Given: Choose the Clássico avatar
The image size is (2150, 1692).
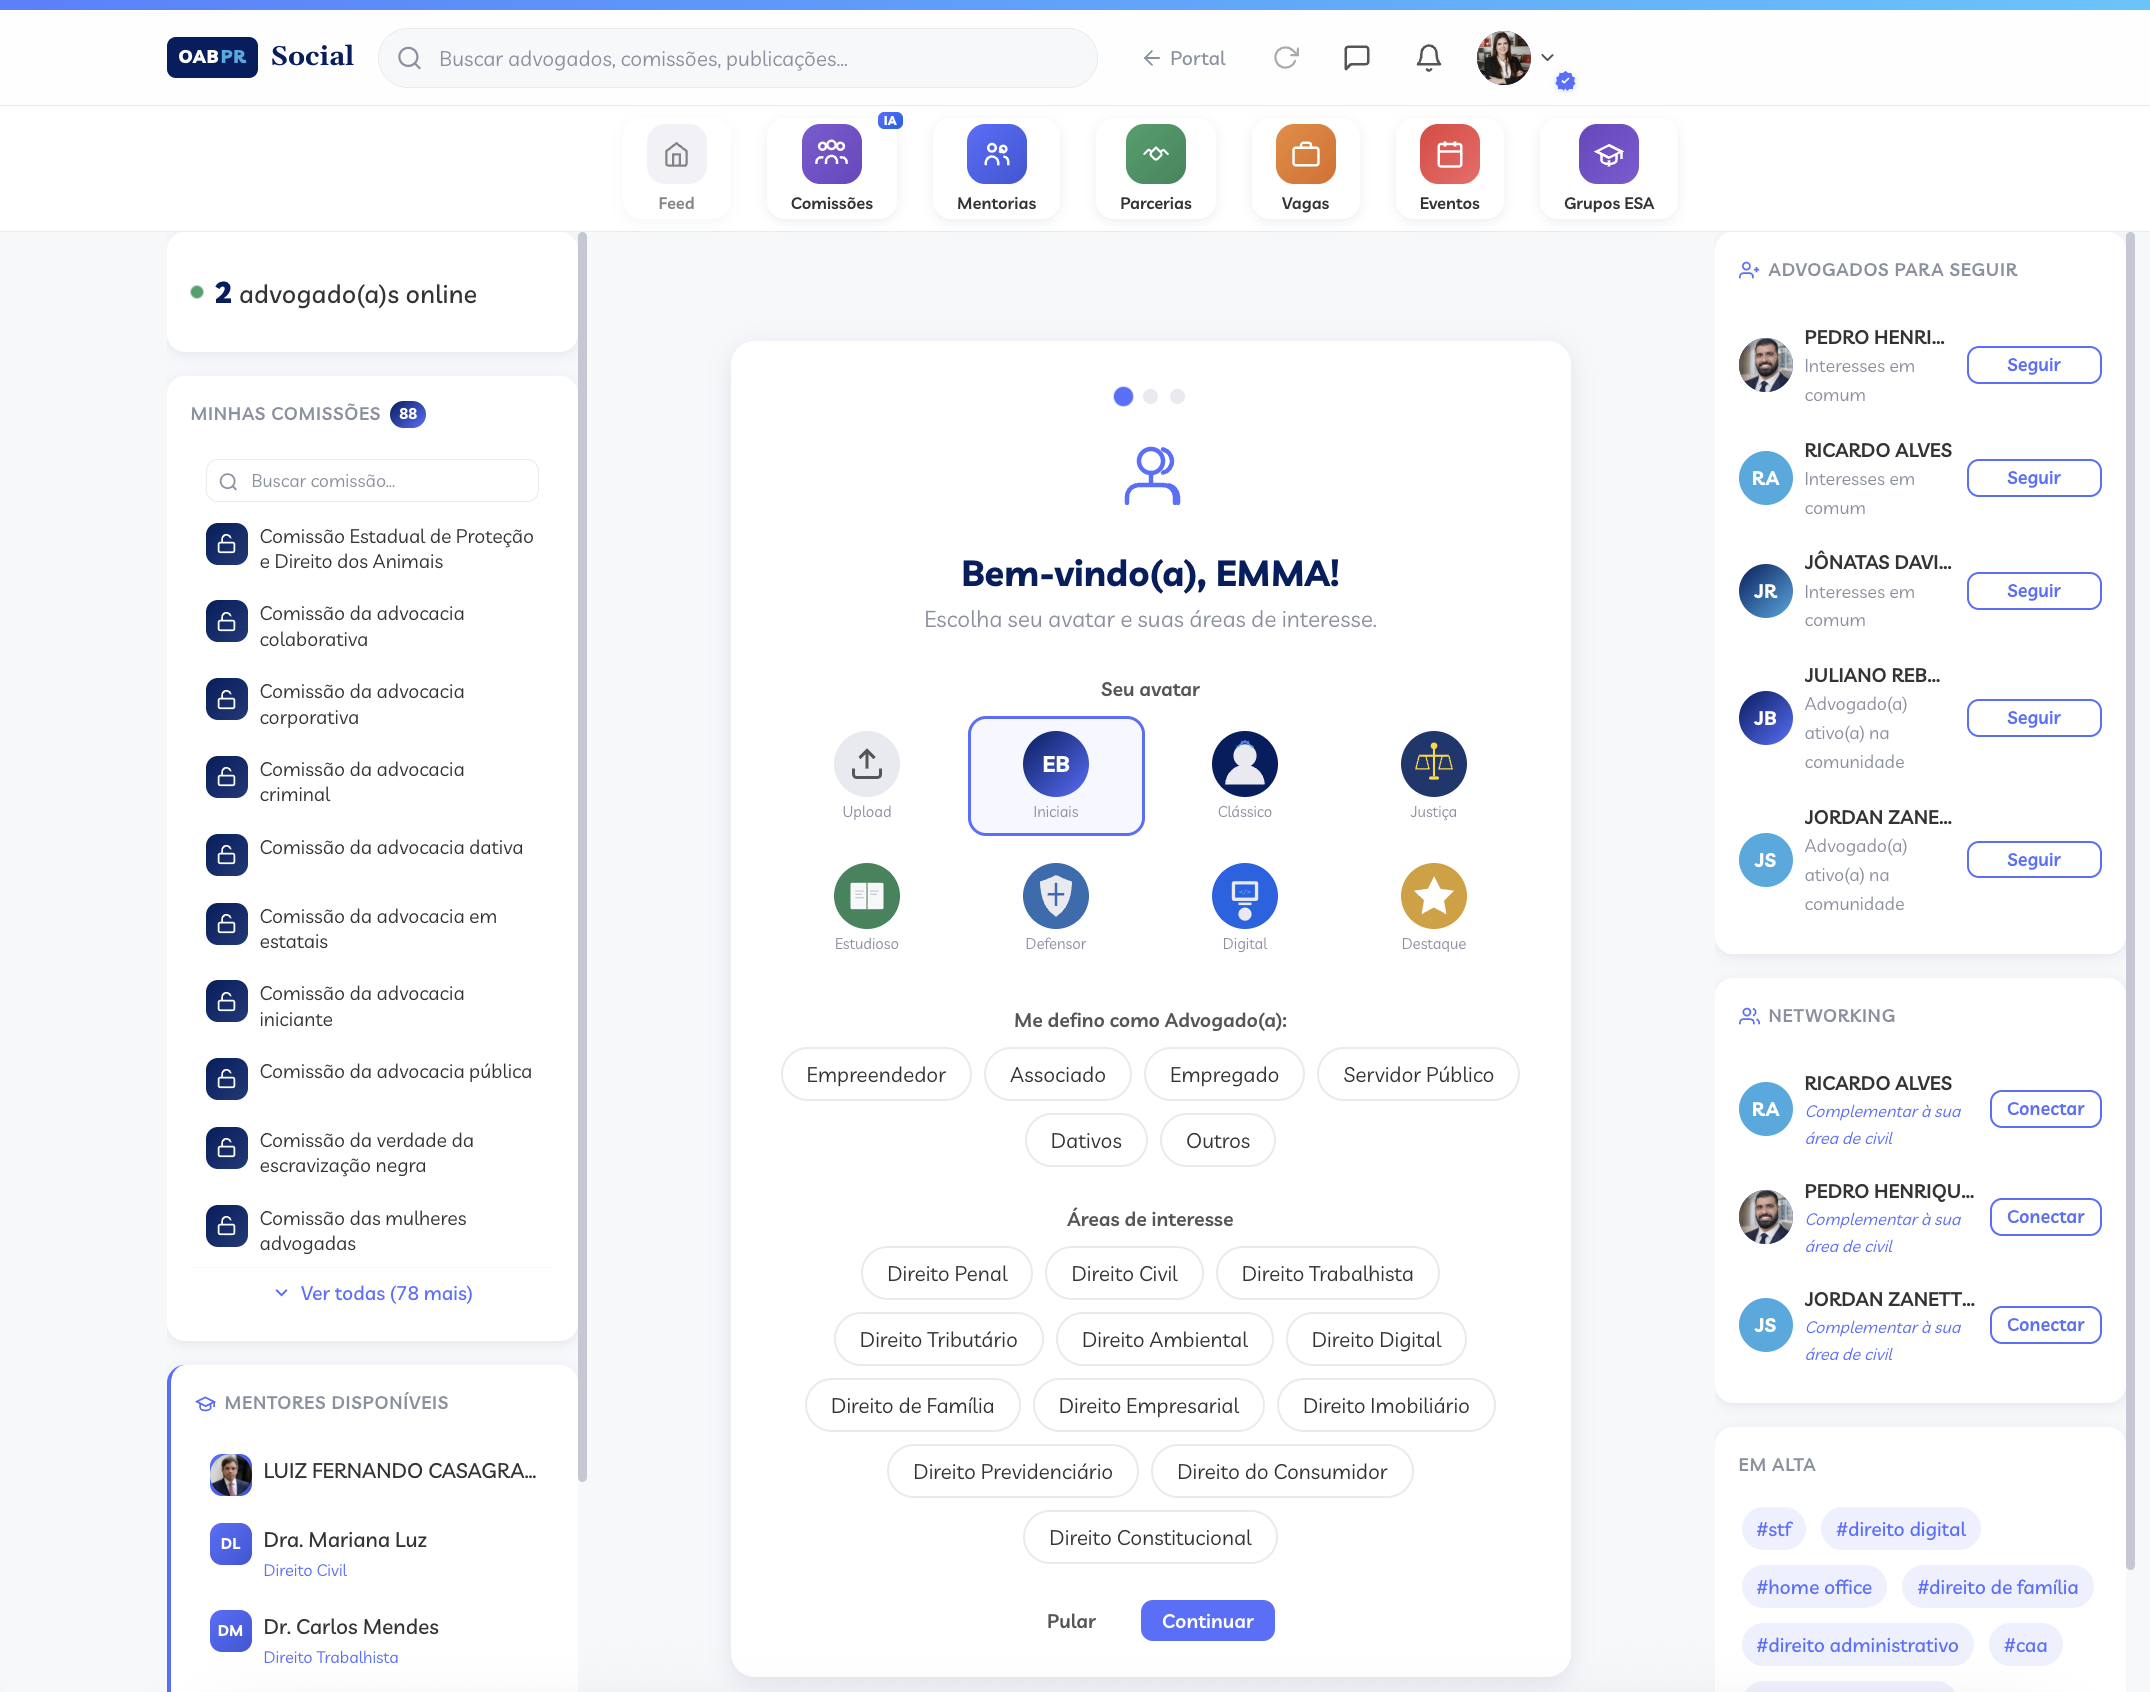Looking at the screenshot, I should [x=1244, y=764].
